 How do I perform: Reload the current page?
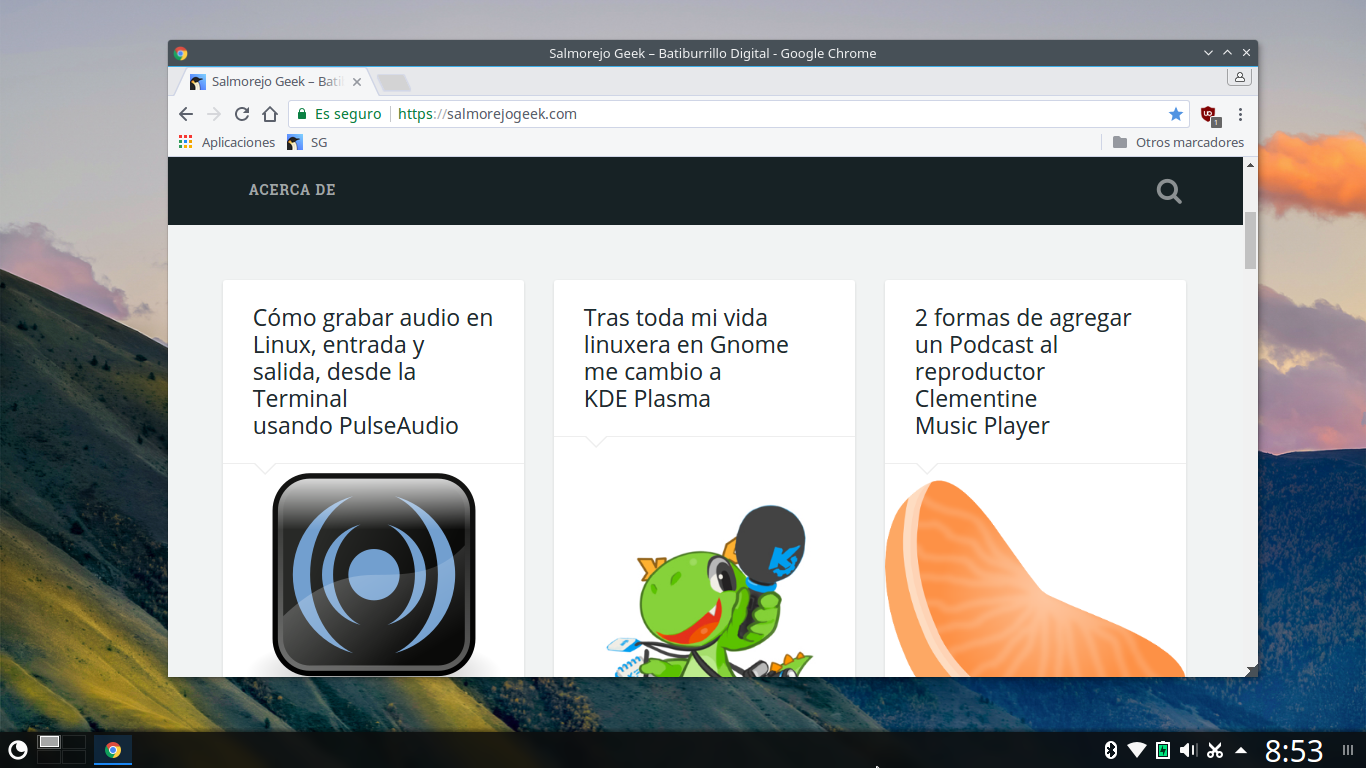(242, 114)
